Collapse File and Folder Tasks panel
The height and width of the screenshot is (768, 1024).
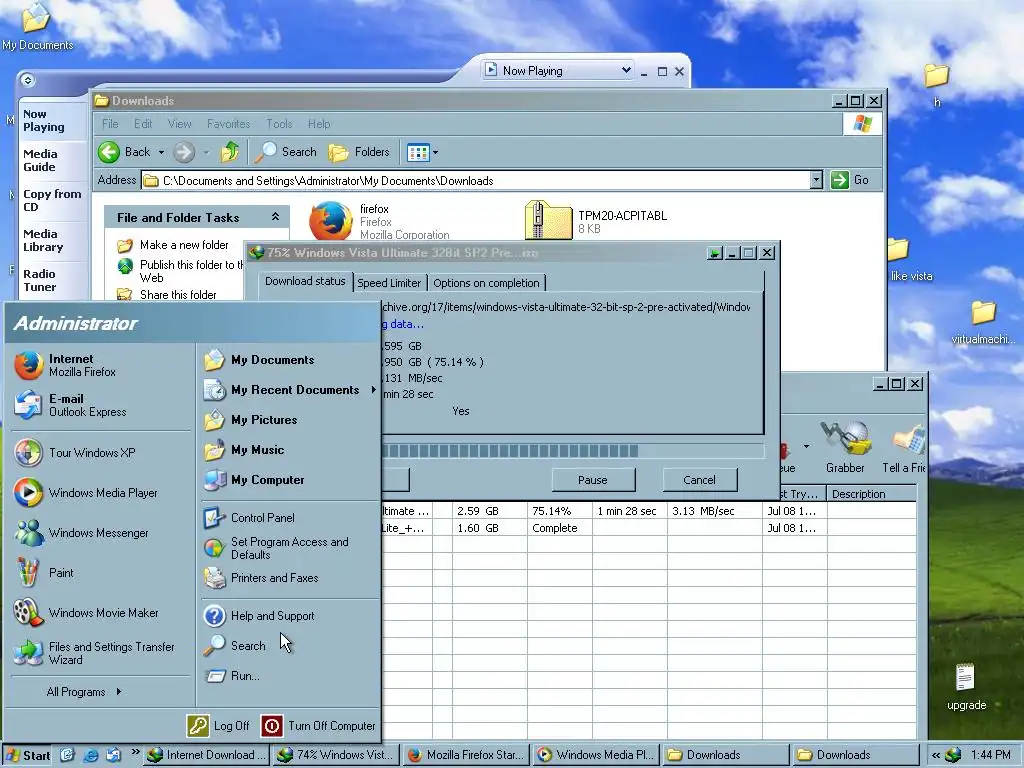click(275, 217)
